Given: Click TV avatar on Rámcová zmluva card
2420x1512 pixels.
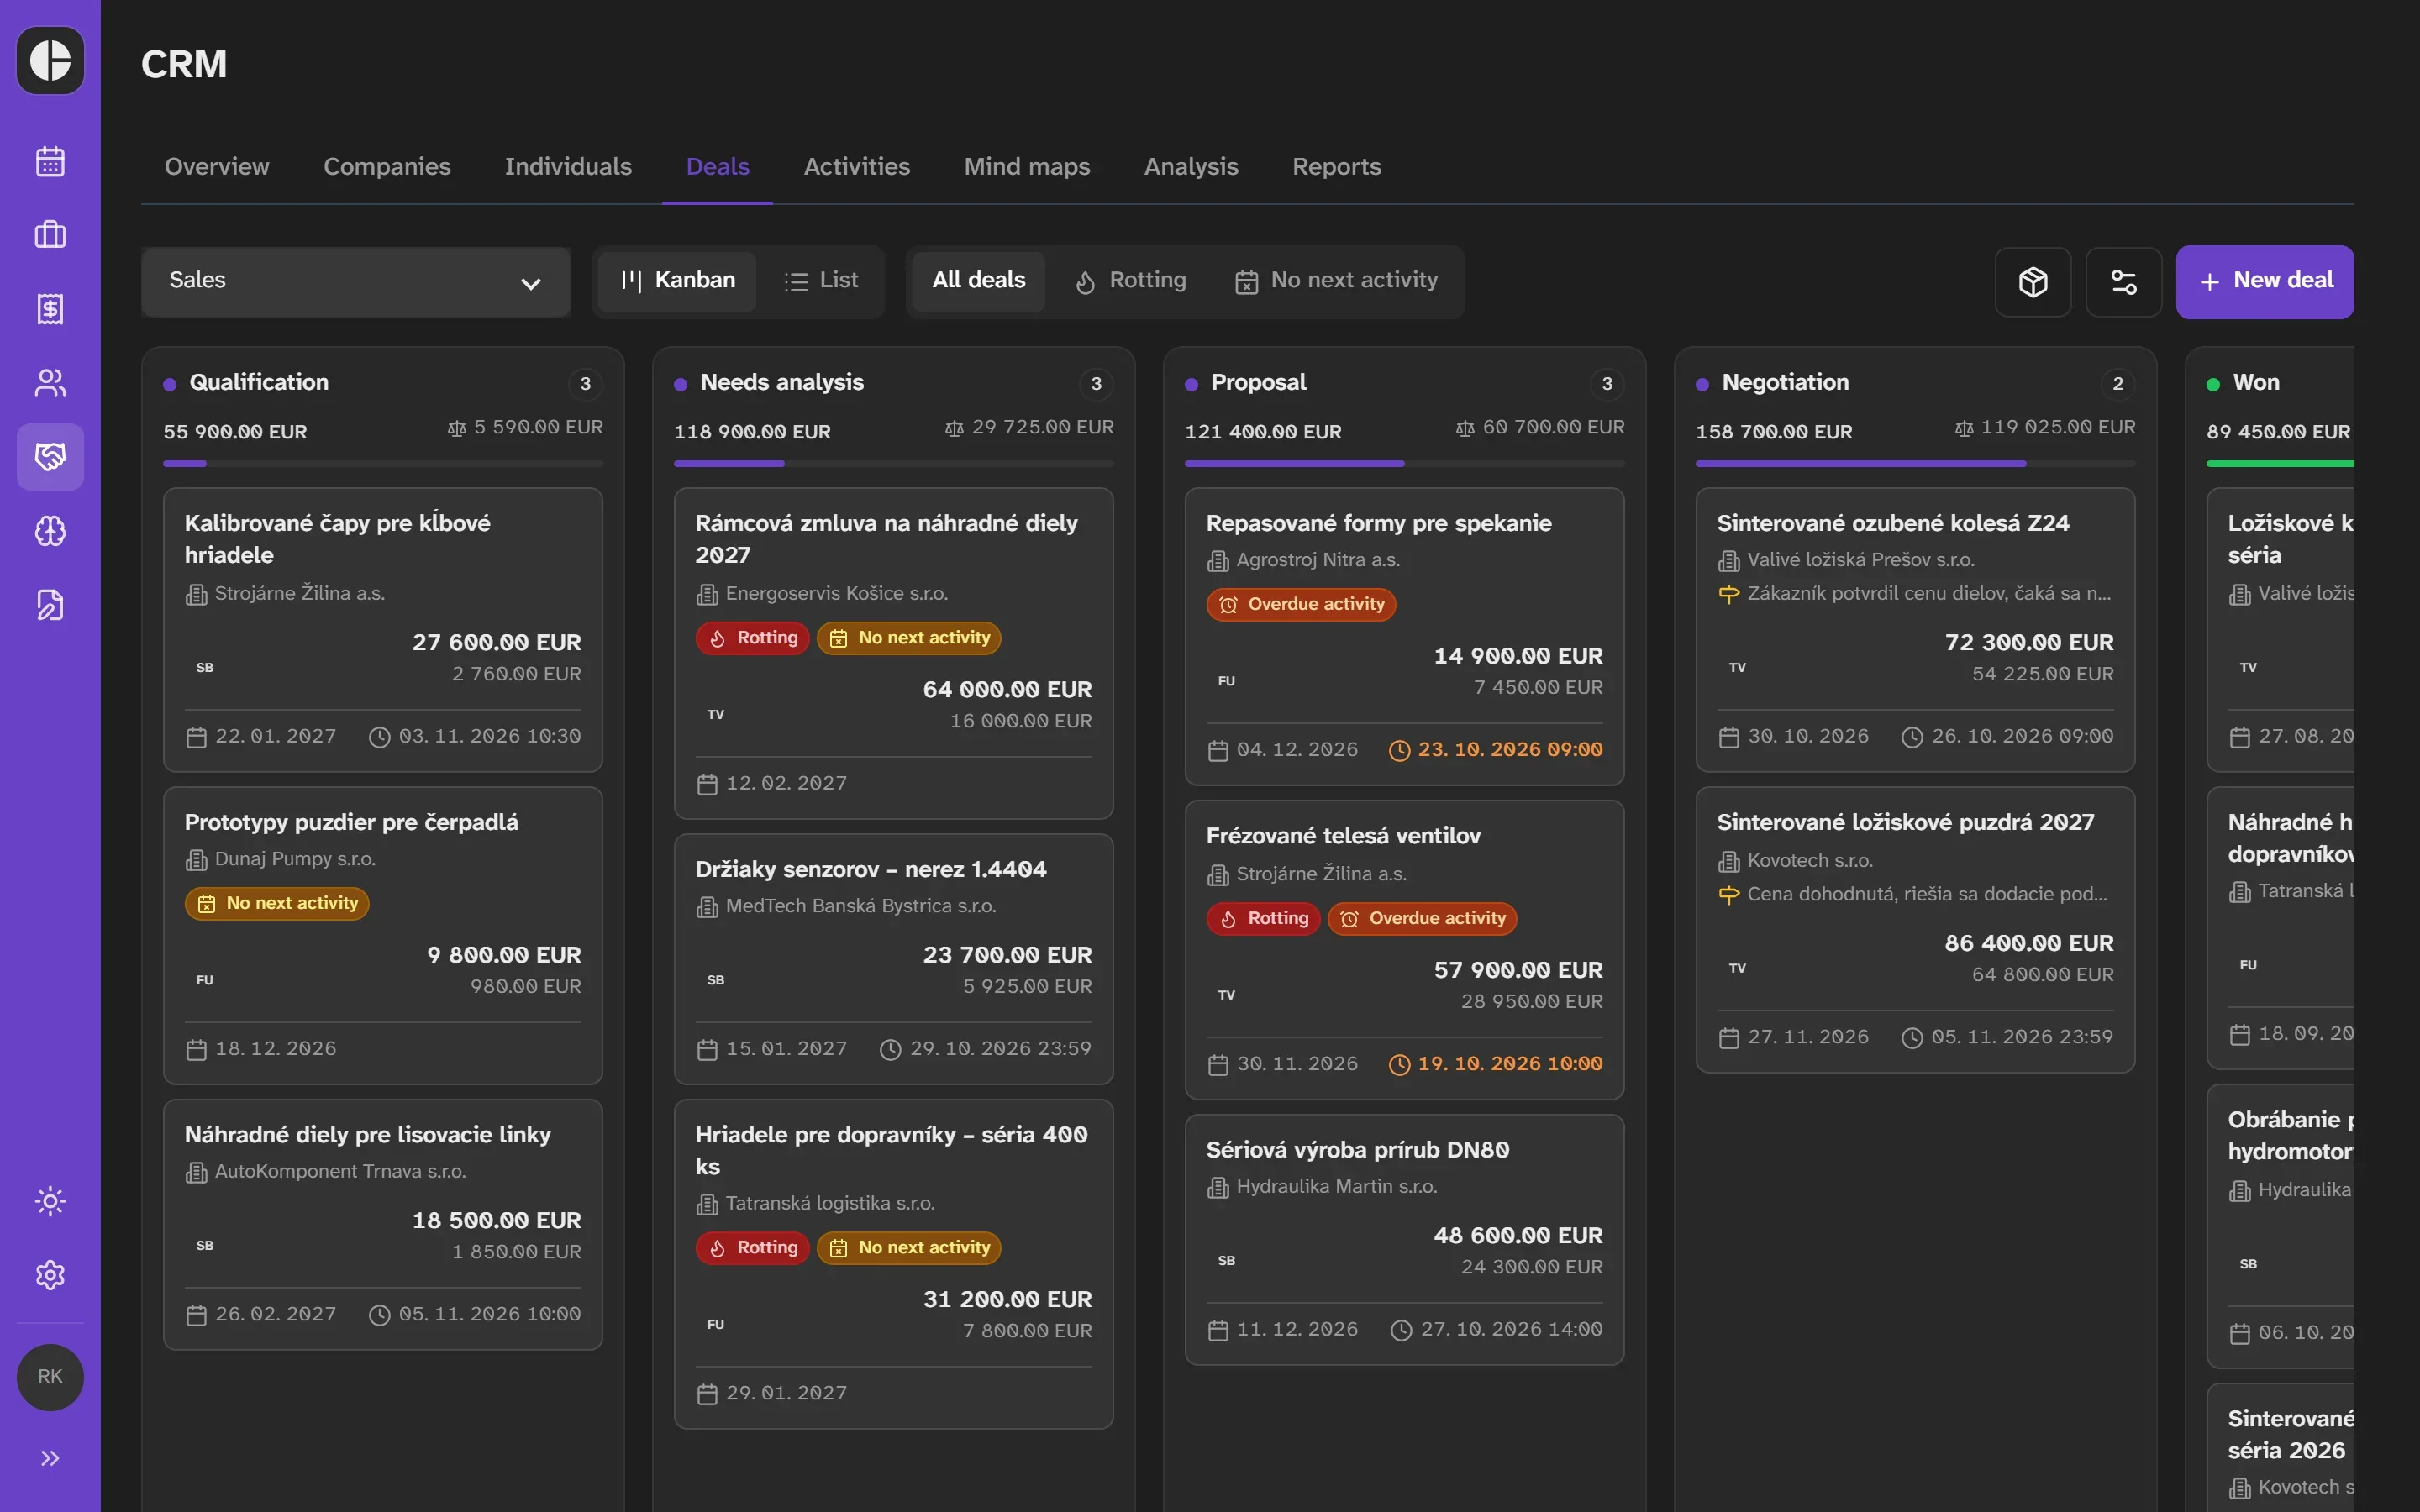Looking at the screenshot, I should 716,715.
